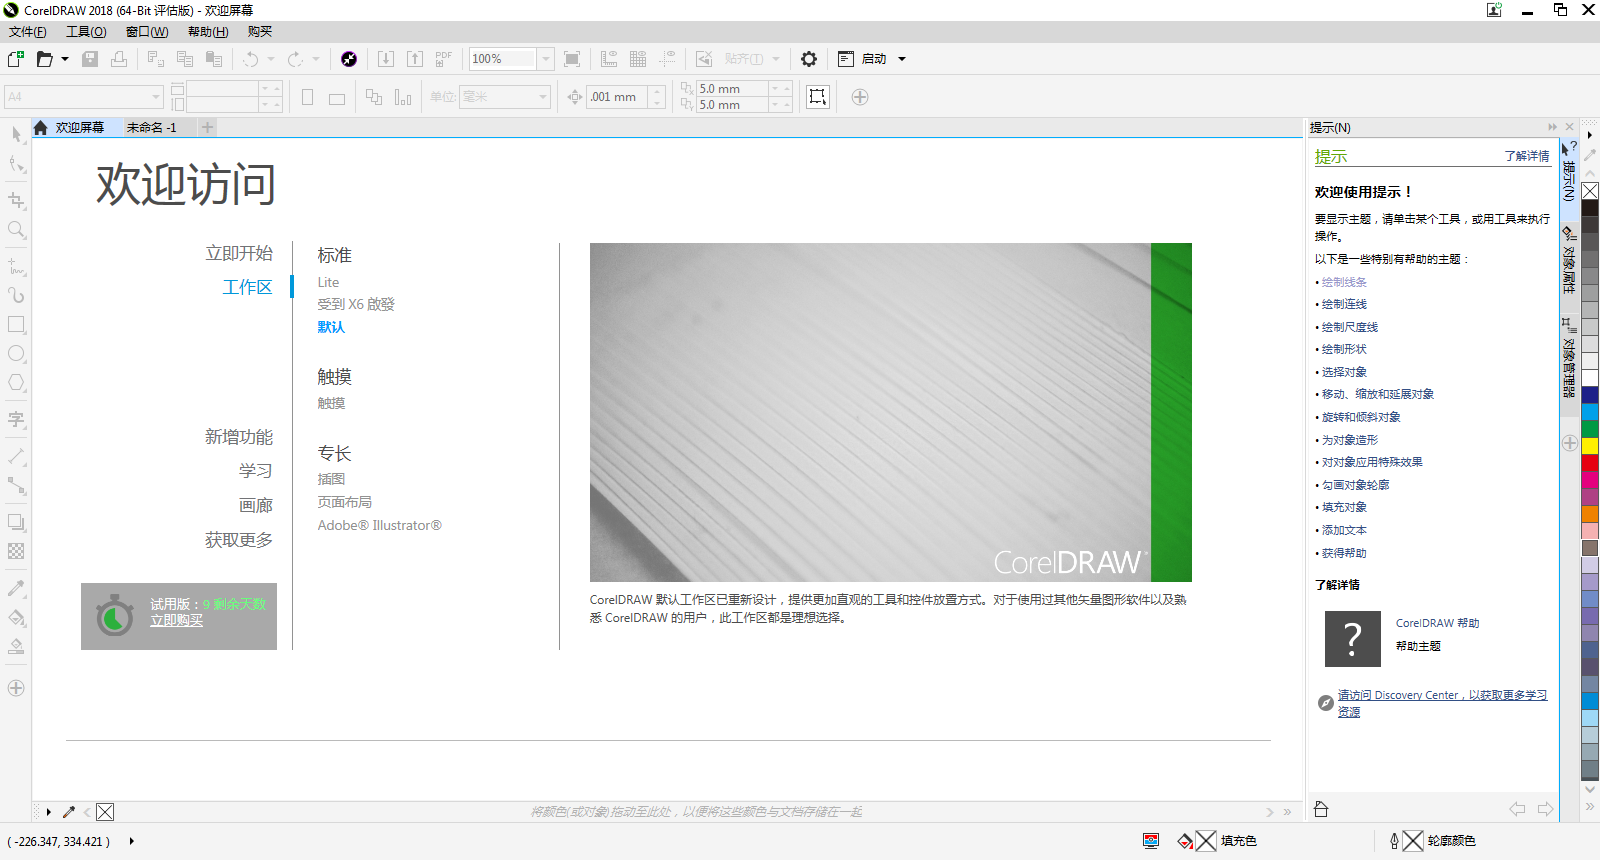Select the 默认 workspace option
The height and width of the screenshot is (860, 1600).
pyautogui.click(x=331, y=327)
